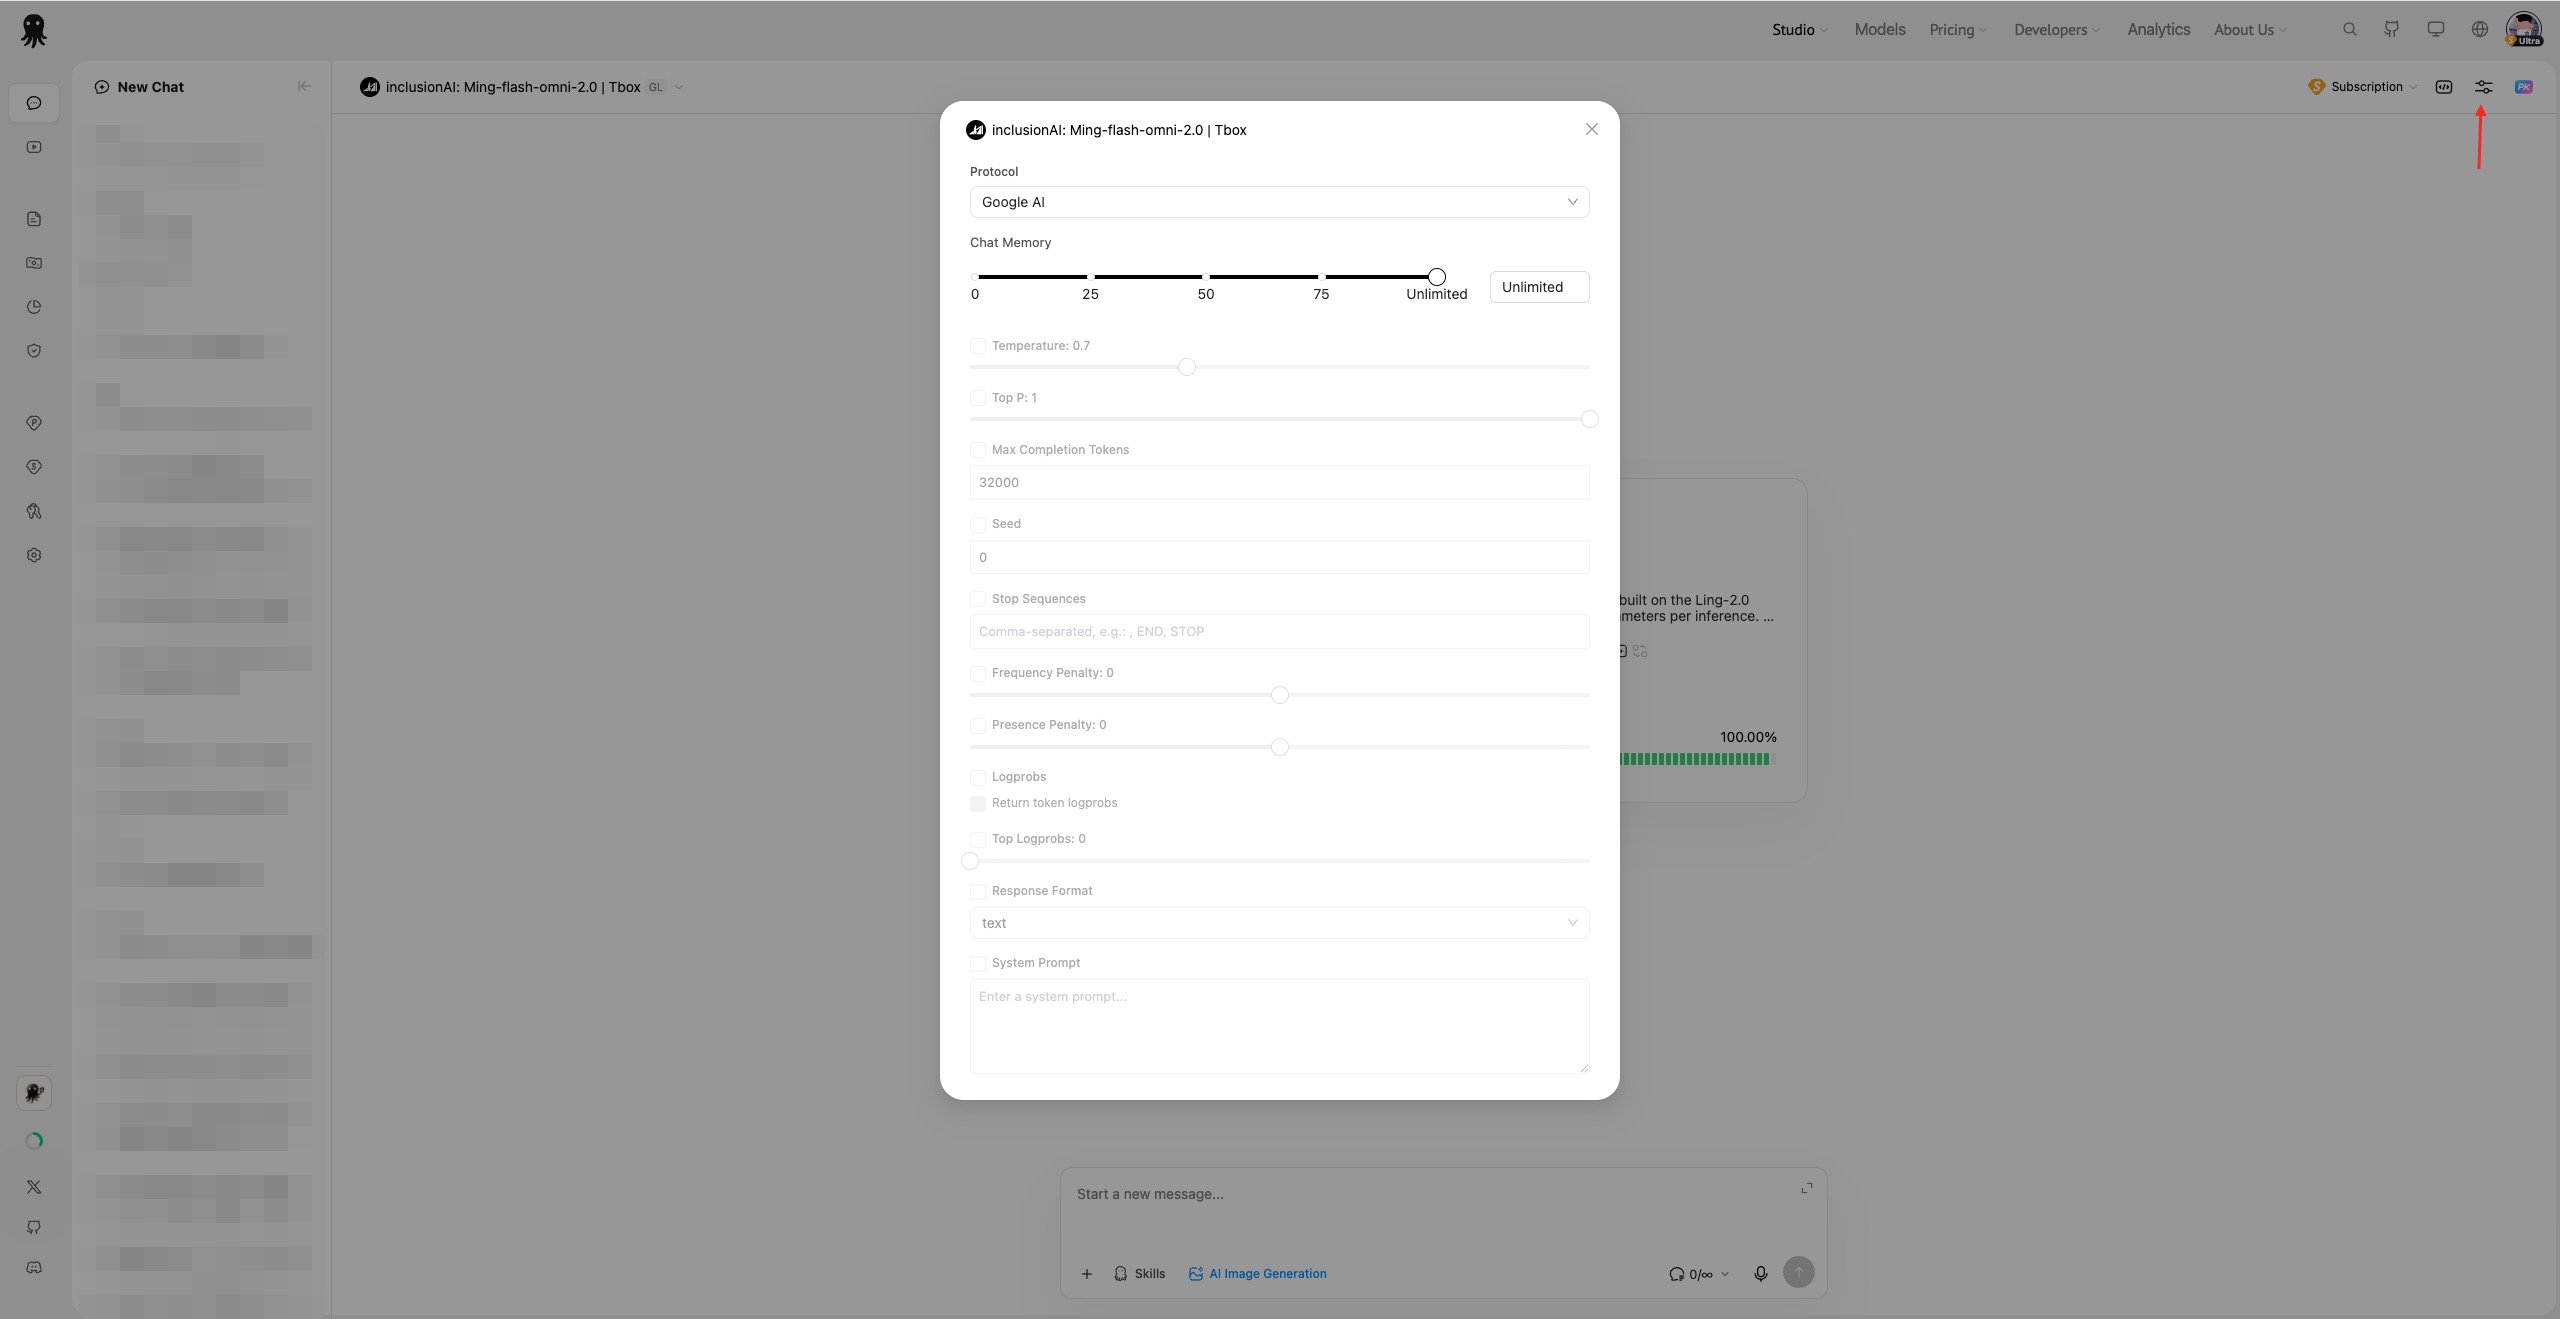Open the model selector dropdown in chat header
The width and height of the screenshot is (2560, 1319).
522,87
